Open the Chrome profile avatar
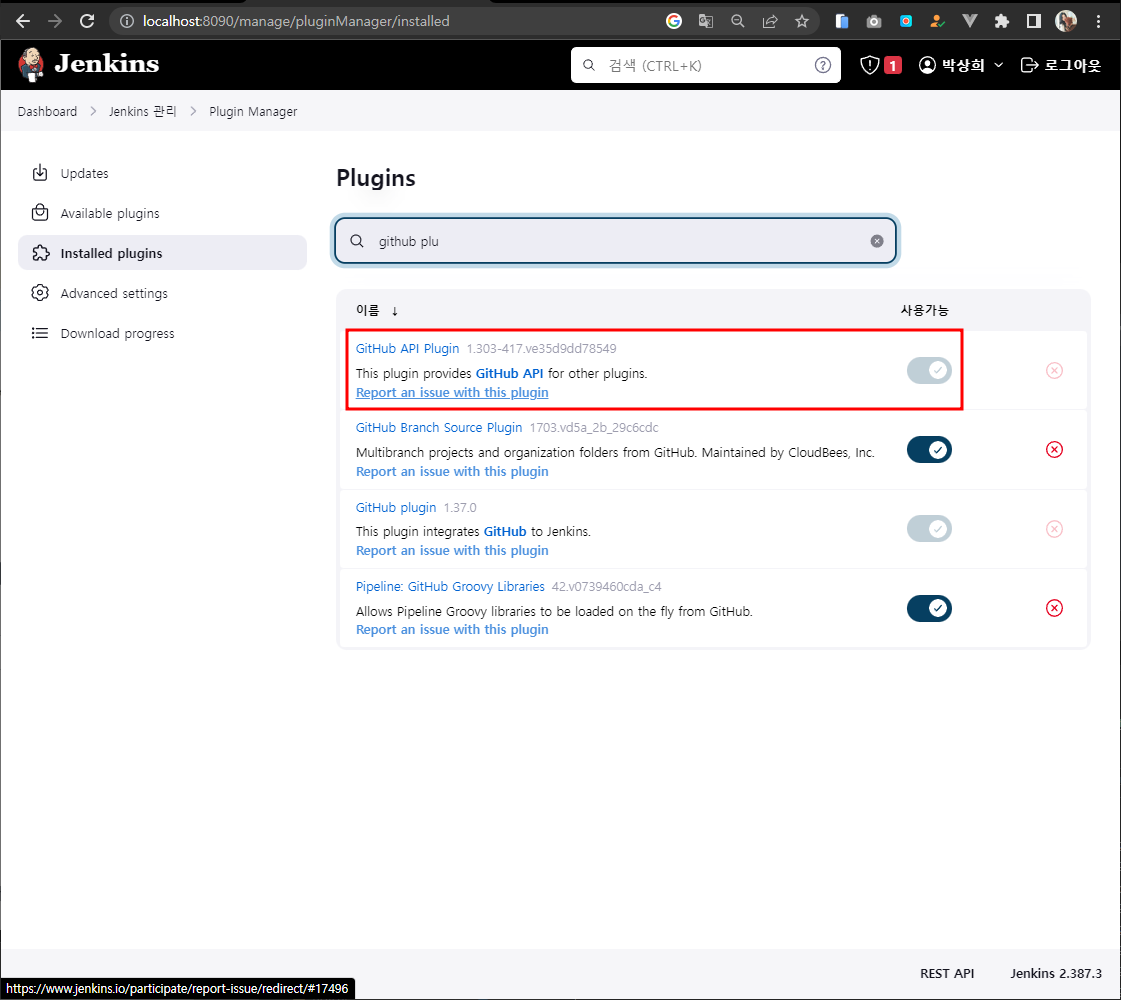 click(x=1066, y=21)
